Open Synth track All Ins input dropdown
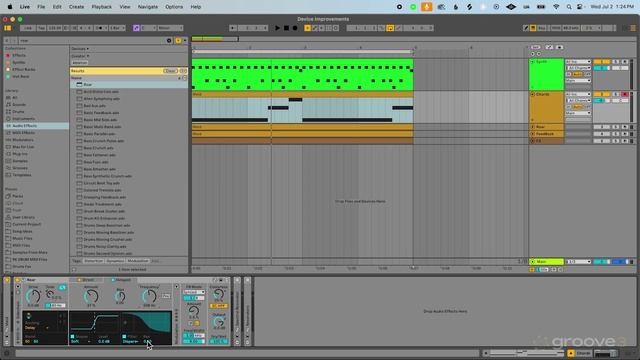640x360 pixels. (578, 62)
